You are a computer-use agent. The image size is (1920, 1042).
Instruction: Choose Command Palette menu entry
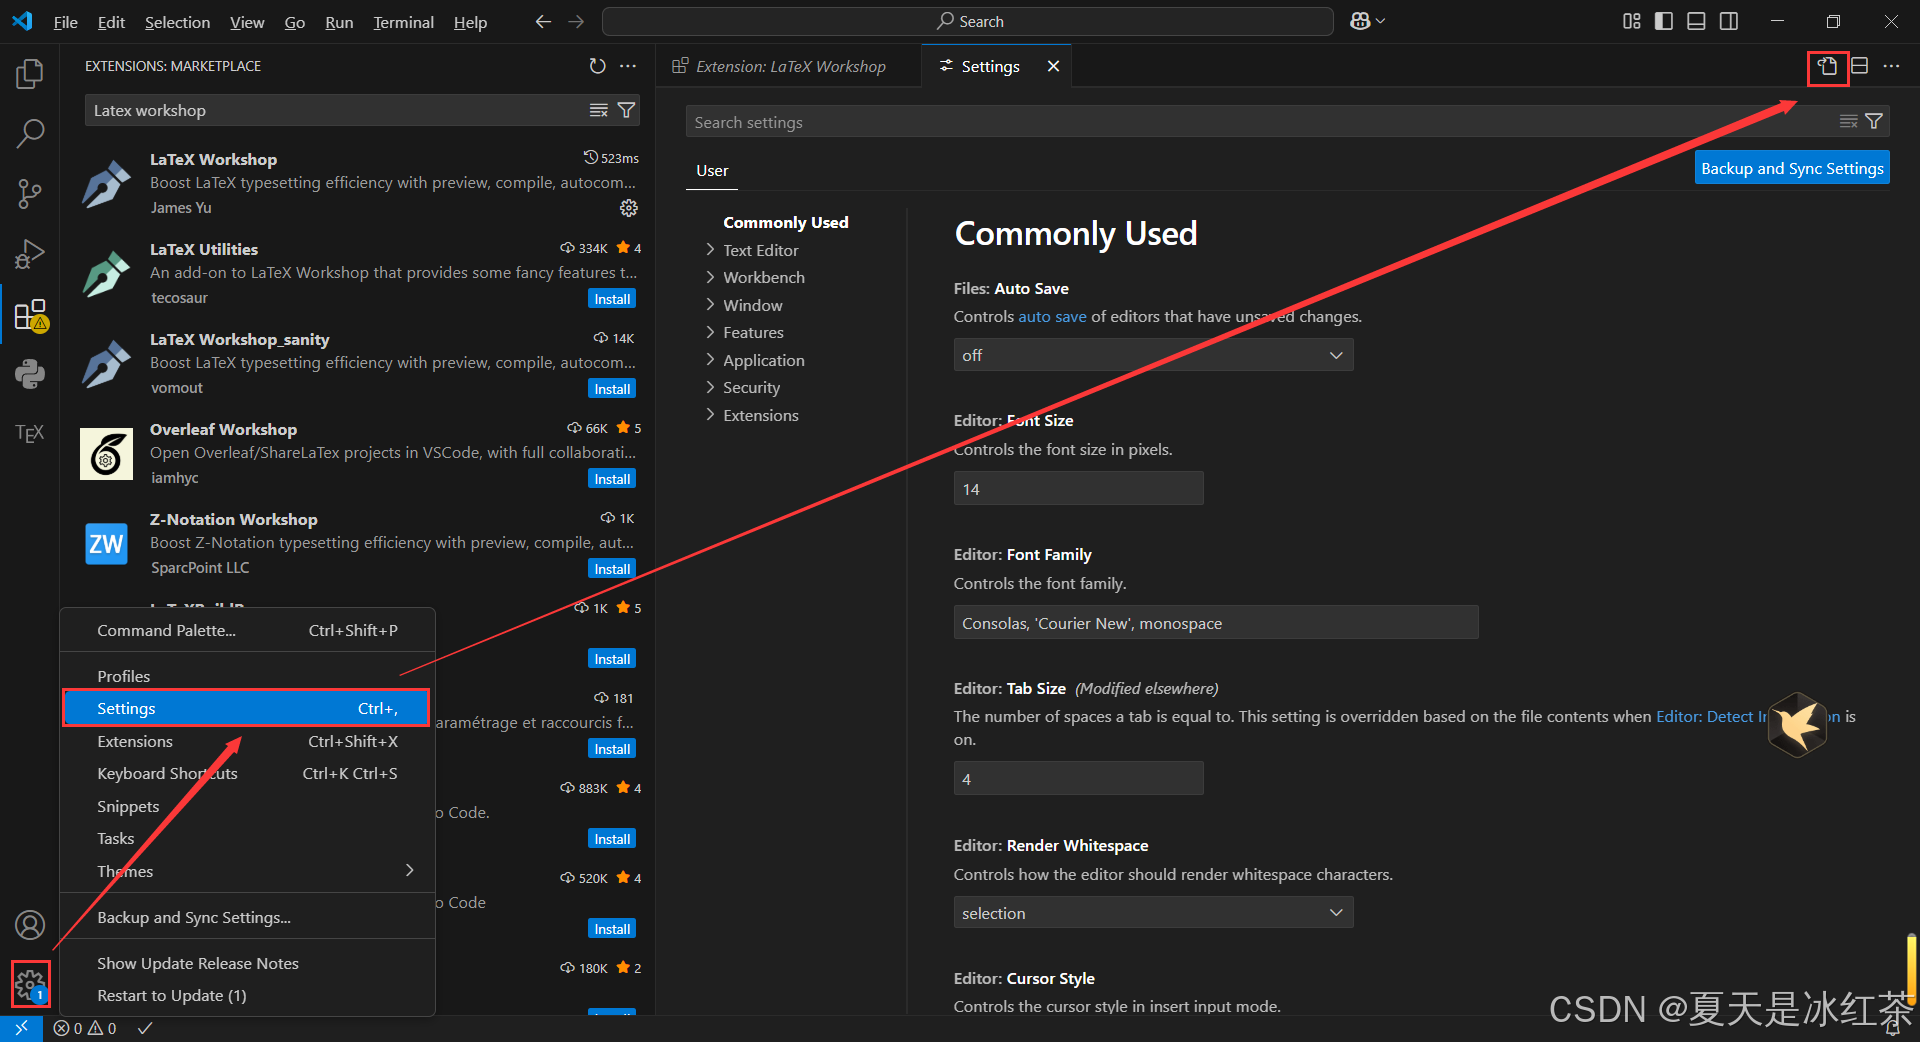[247, 630]
